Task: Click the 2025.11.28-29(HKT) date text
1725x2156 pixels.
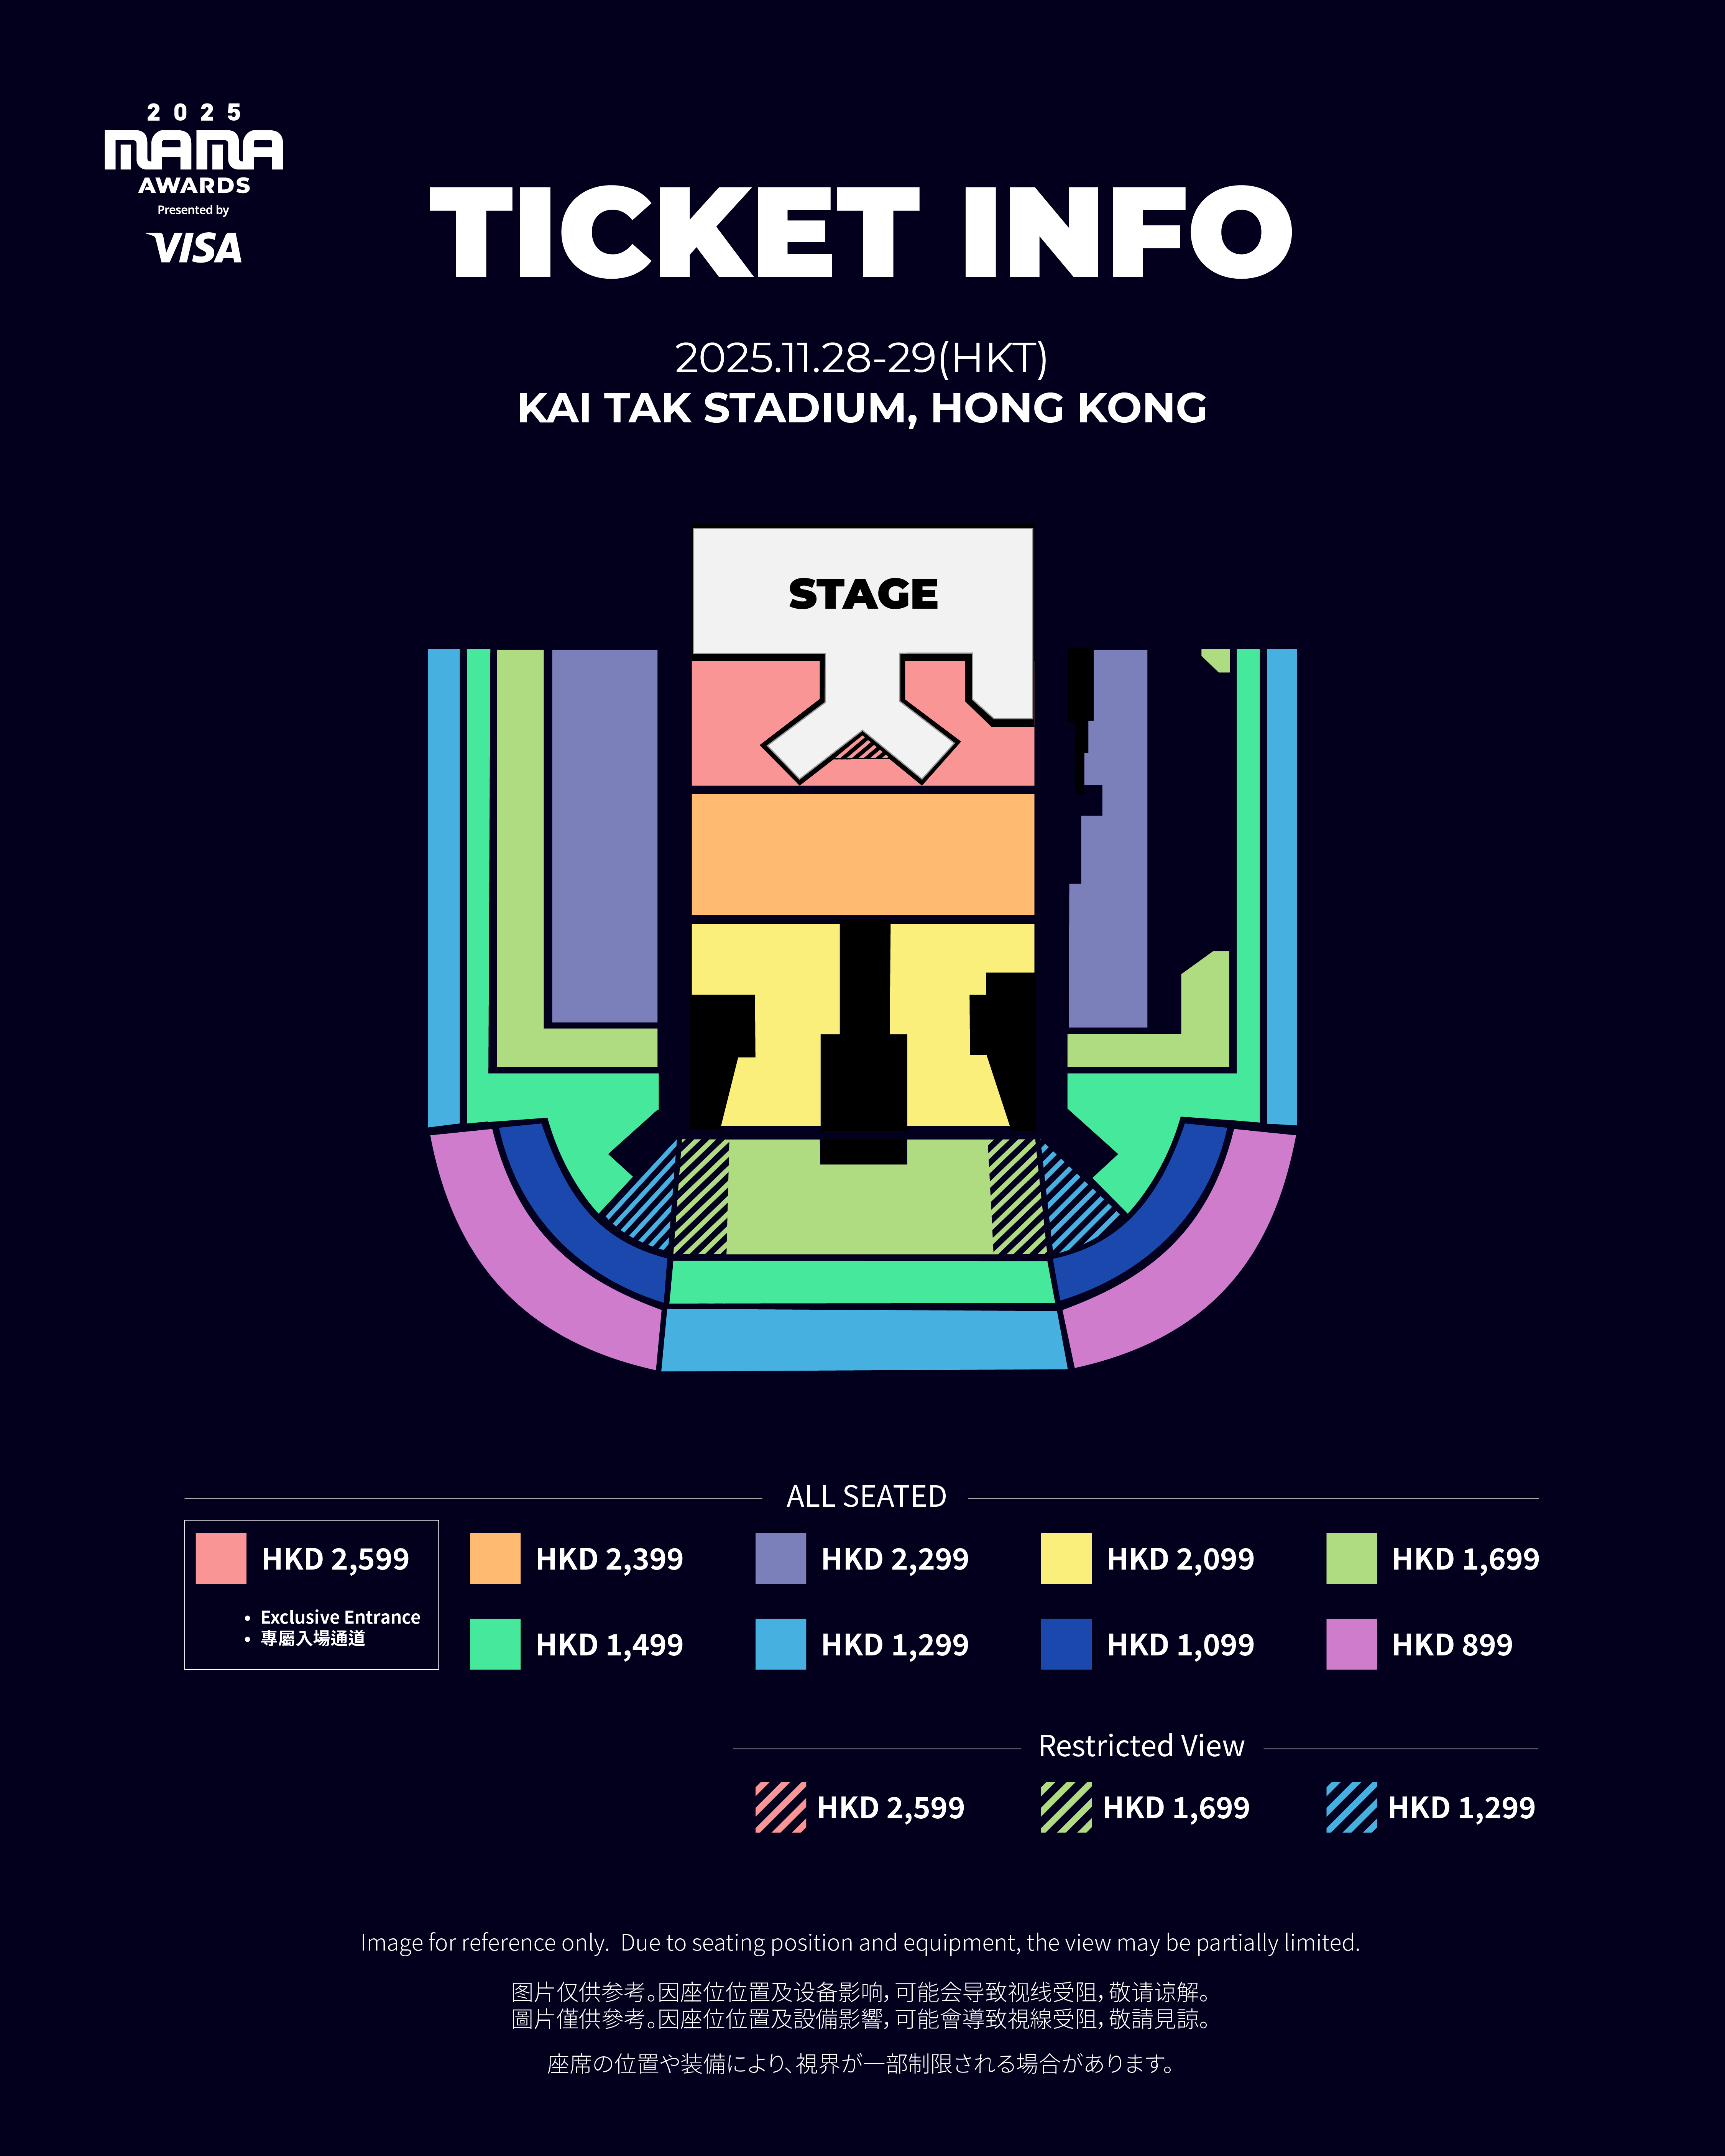Action: (x=862, y=358)
